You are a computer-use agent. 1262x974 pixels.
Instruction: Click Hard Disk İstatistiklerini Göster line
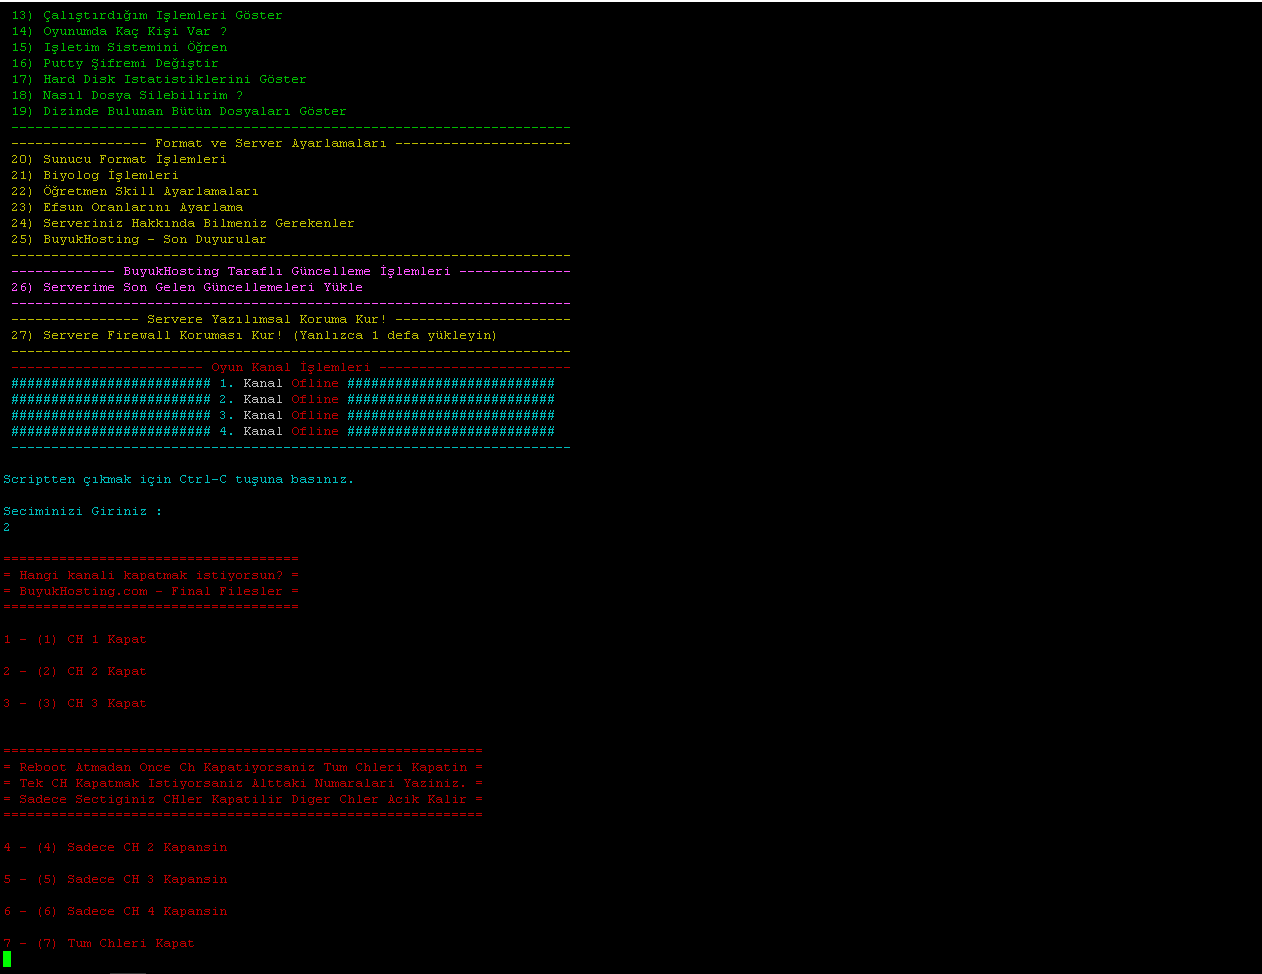click(x=159, y=80)
